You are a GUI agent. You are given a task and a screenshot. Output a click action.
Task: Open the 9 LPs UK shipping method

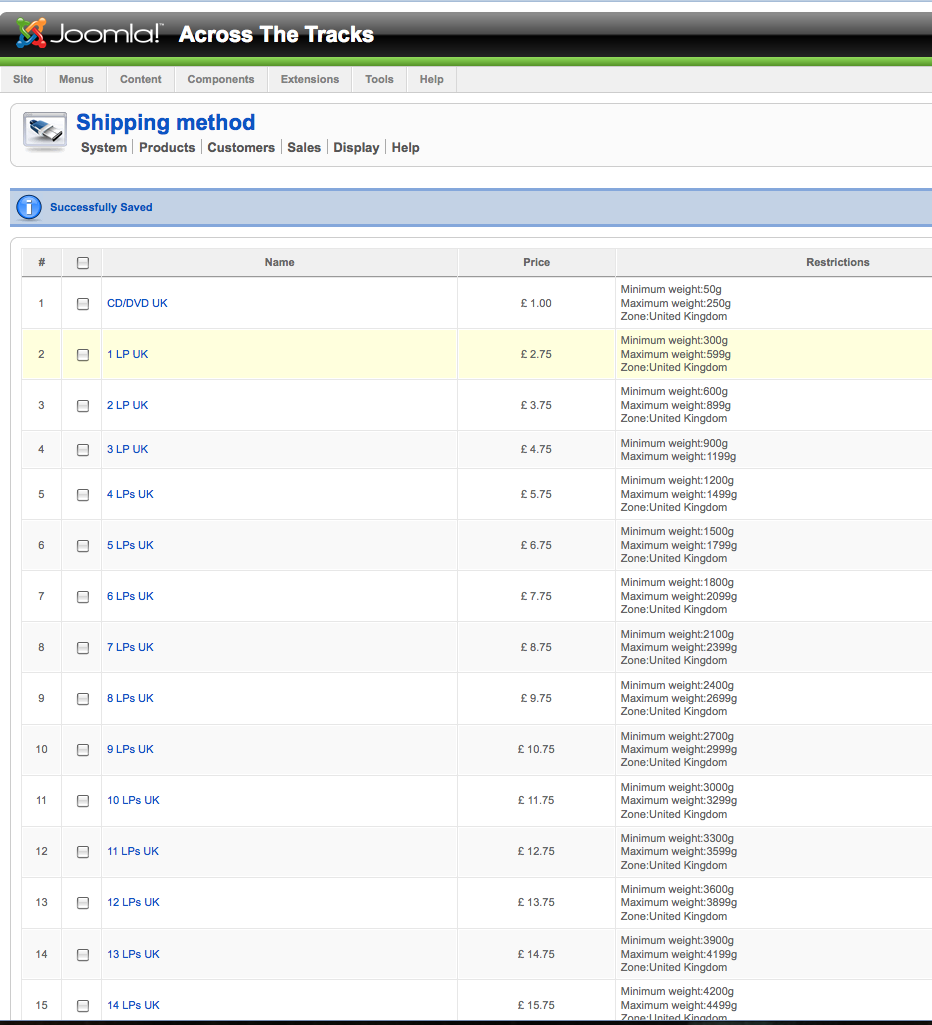pos(130,749)
